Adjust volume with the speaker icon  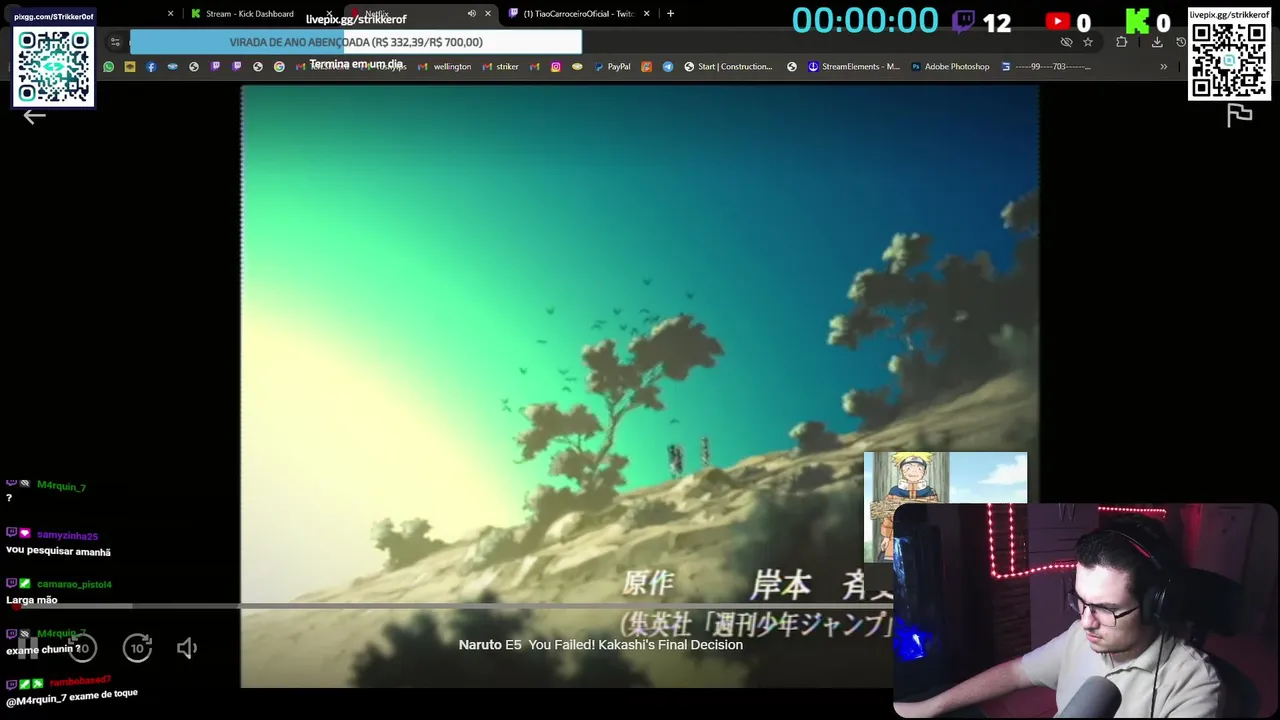tap(187, 649)
